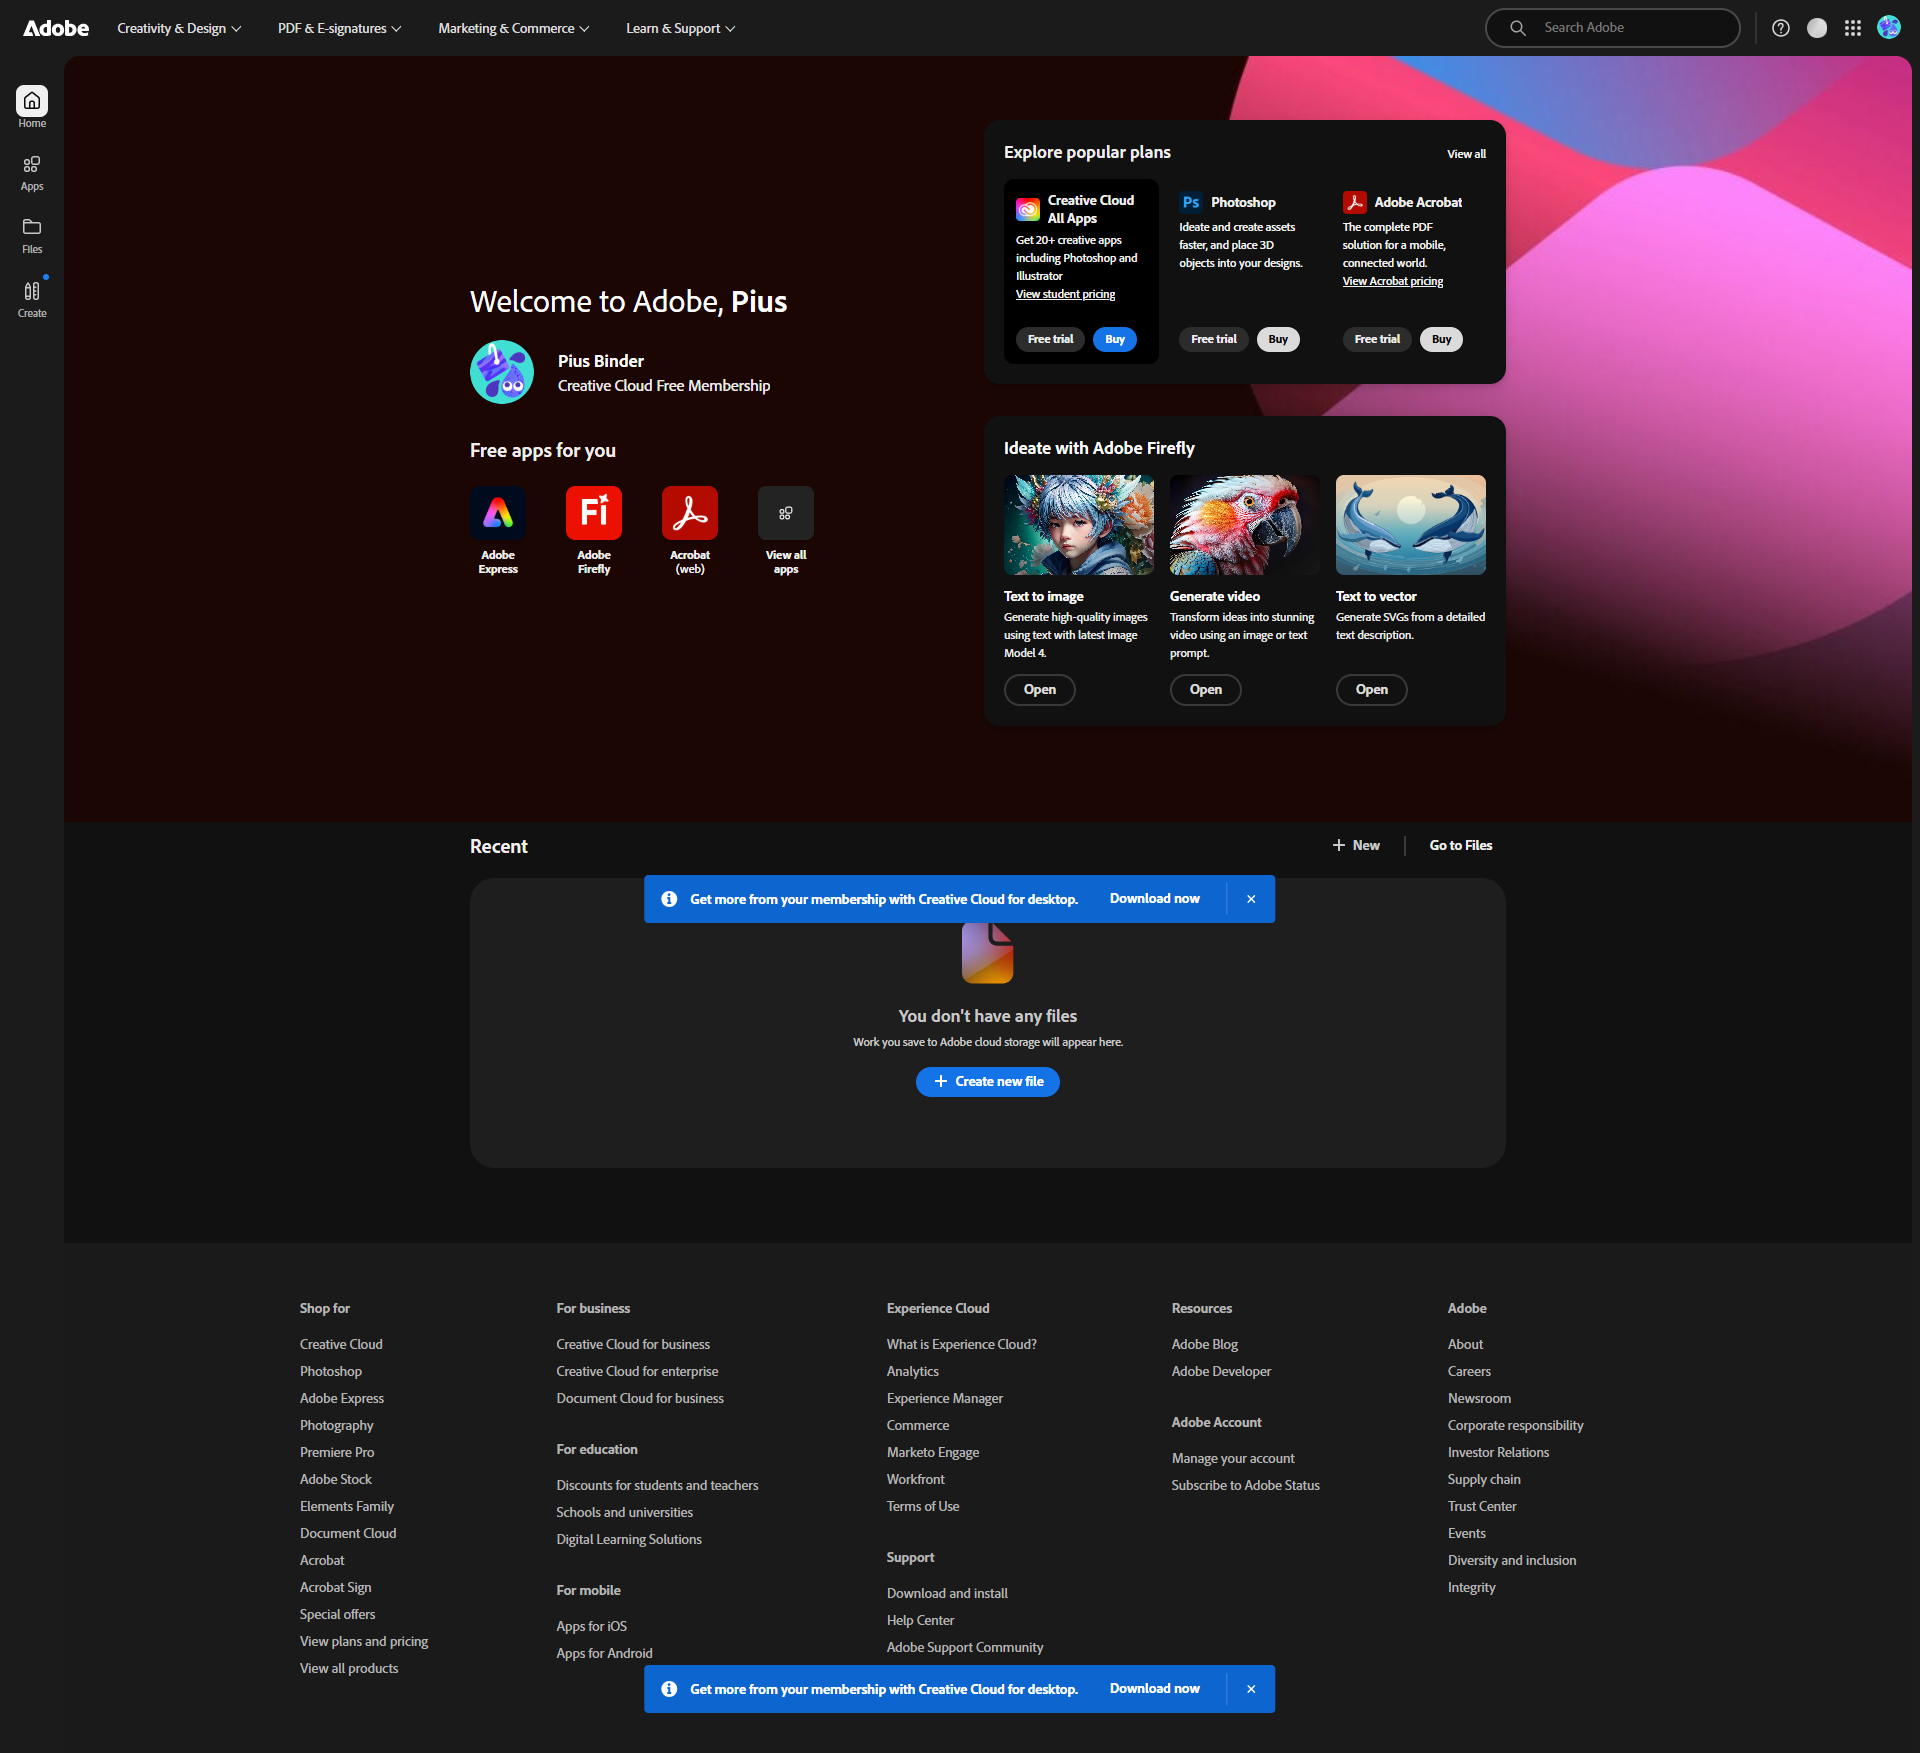
Task: Open Creative Cloud footer link under Shop for
Action: point(341,1344)
